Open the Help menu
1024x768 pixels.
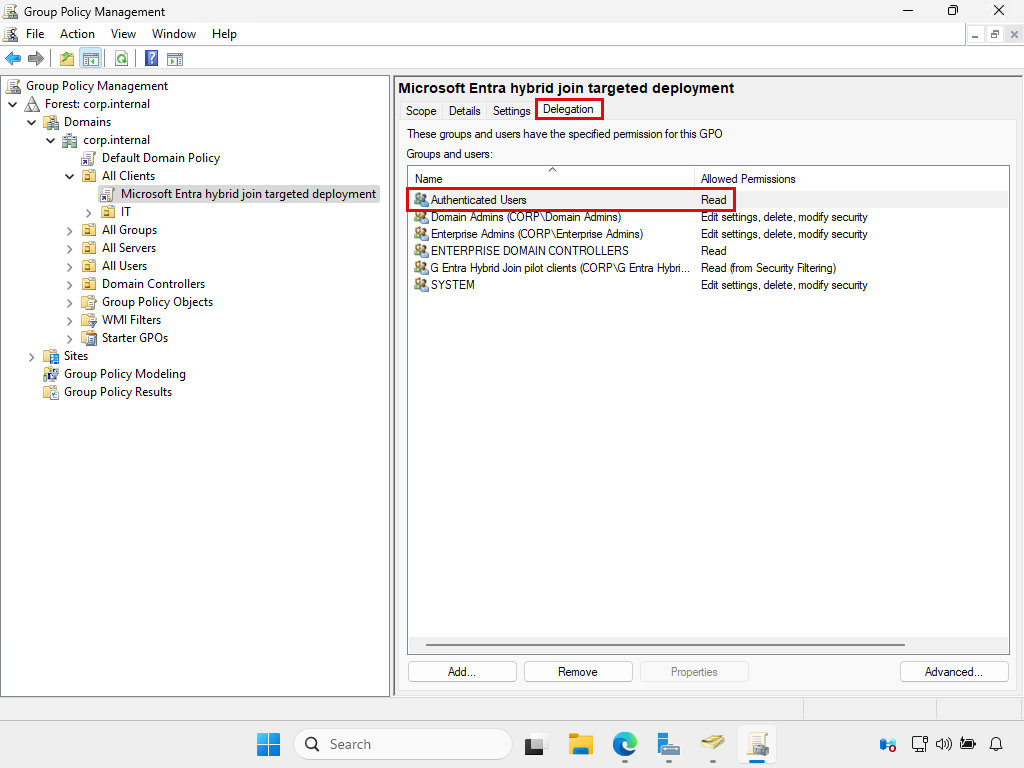tap(224, 34)
